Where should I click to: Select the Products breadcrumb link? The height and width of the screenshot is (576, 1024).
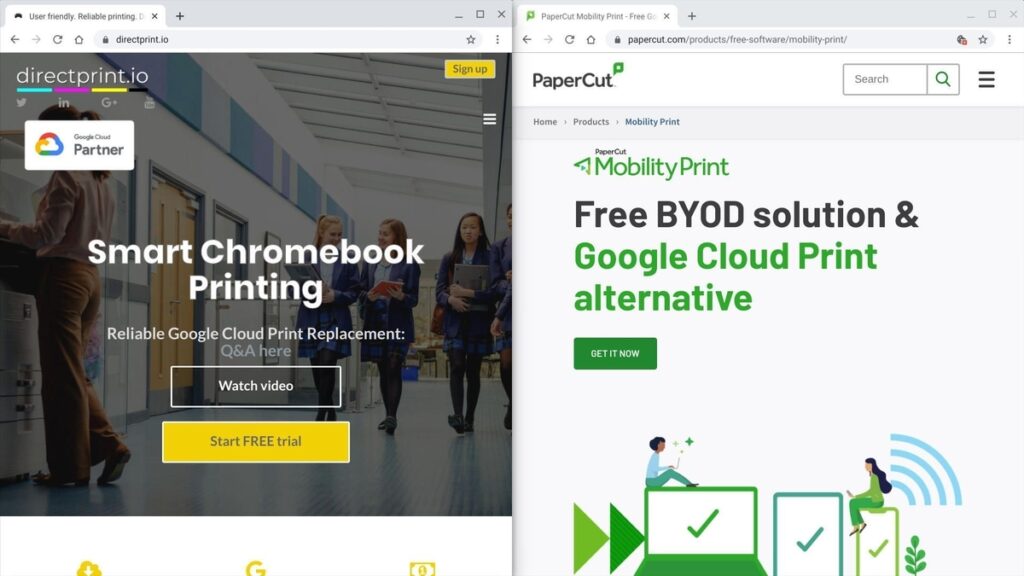pos(591,122)
